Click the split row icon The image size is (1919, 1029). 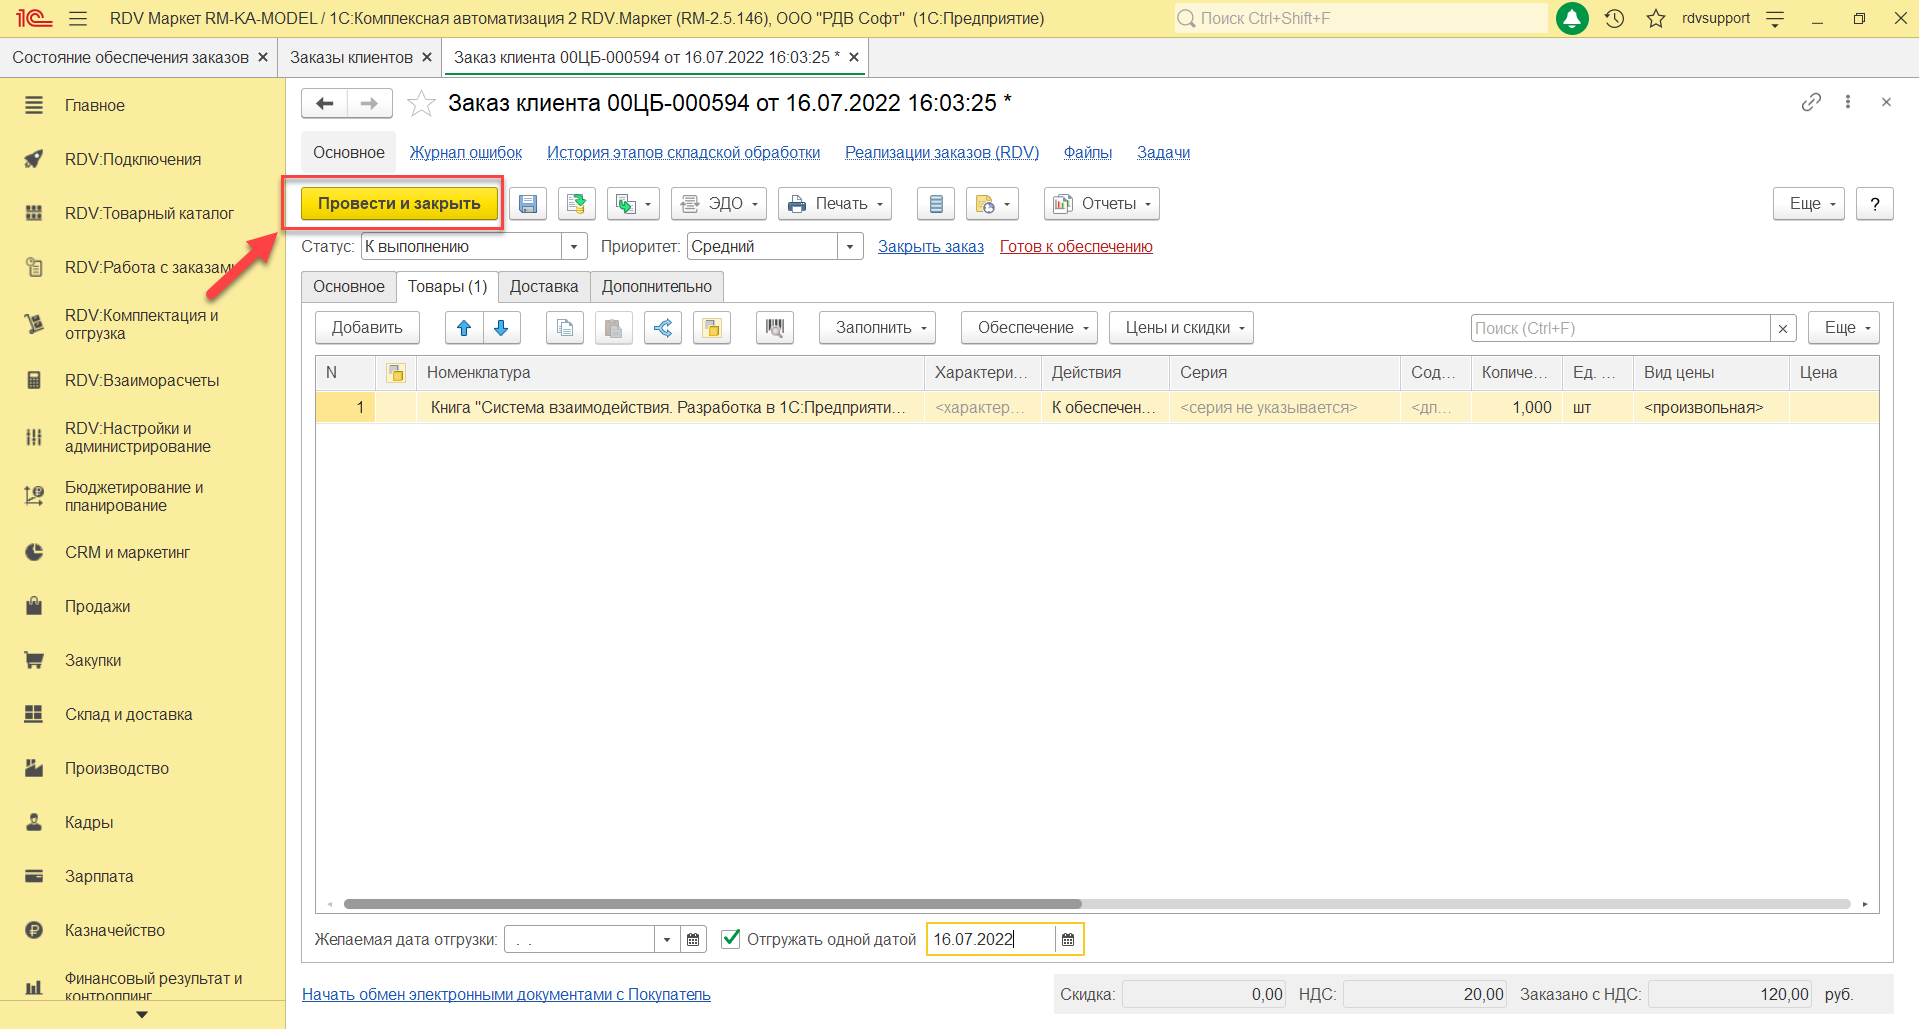[662, 328]
